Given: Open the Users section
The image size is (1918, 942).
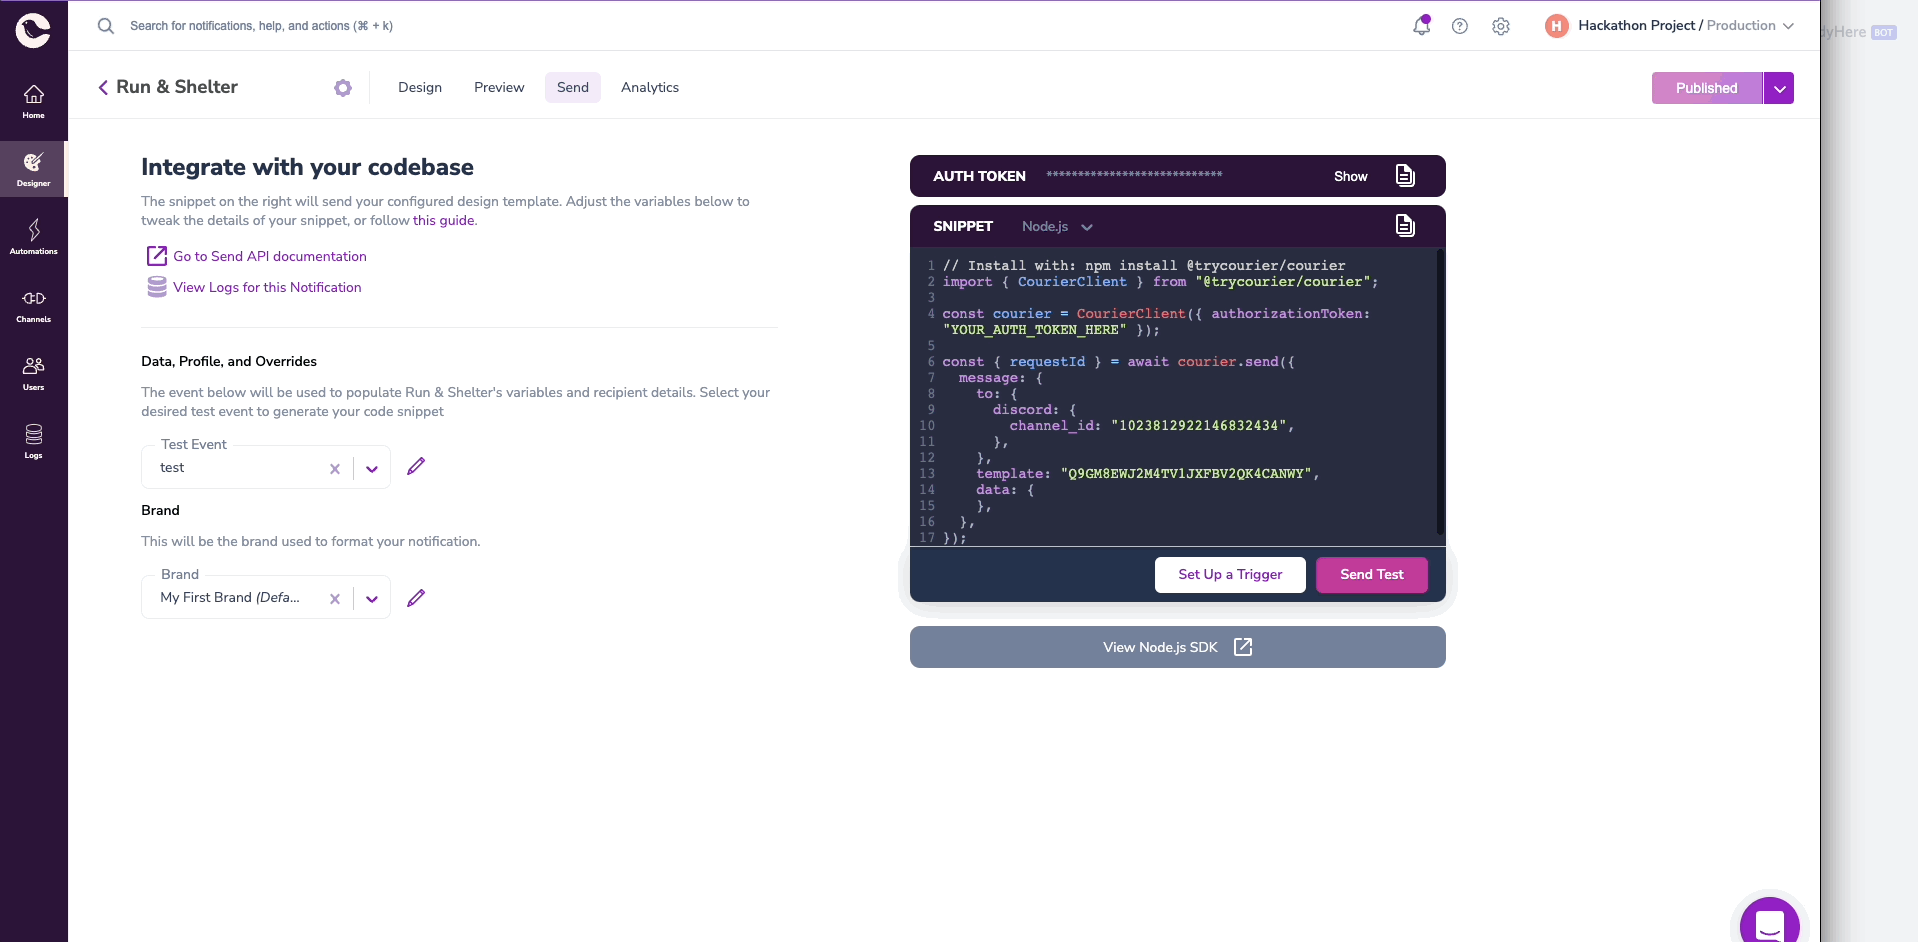Looking at the screenshot, I should click(x=33, y=374).
